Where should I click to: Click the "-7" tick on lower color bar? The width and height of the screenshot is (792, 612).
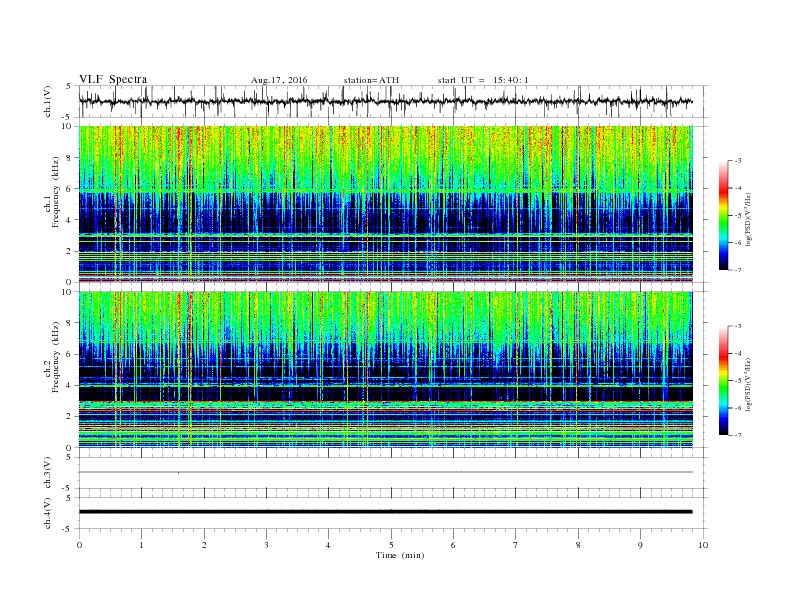(x=737, y=435)
